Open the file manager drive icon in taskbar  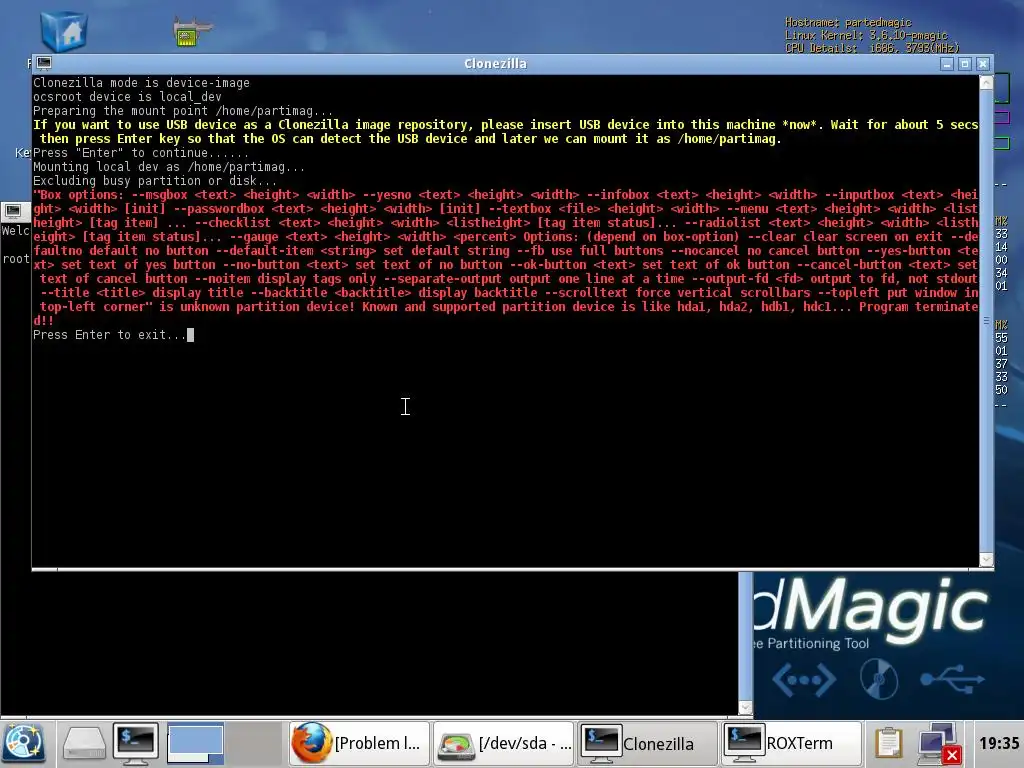(x=83, y=744)
